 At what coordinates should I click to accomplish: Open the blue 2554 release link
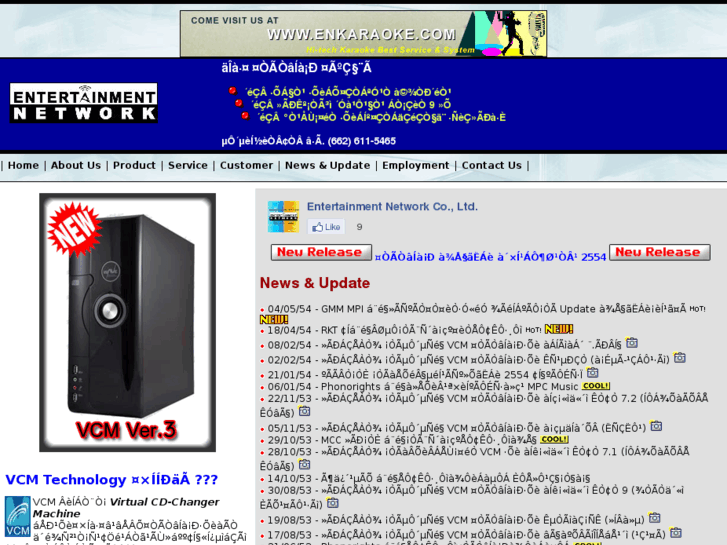(x=490, y=257)
